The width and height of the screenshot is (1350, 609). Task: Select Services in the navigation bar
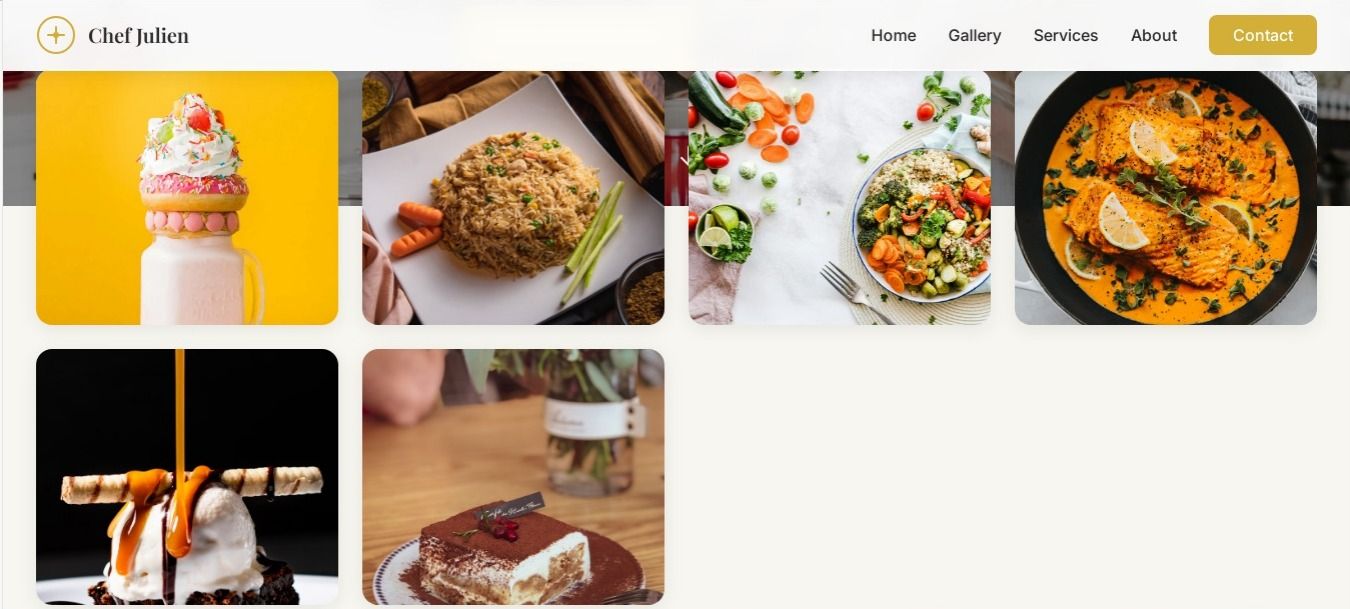coord(1065,35)
